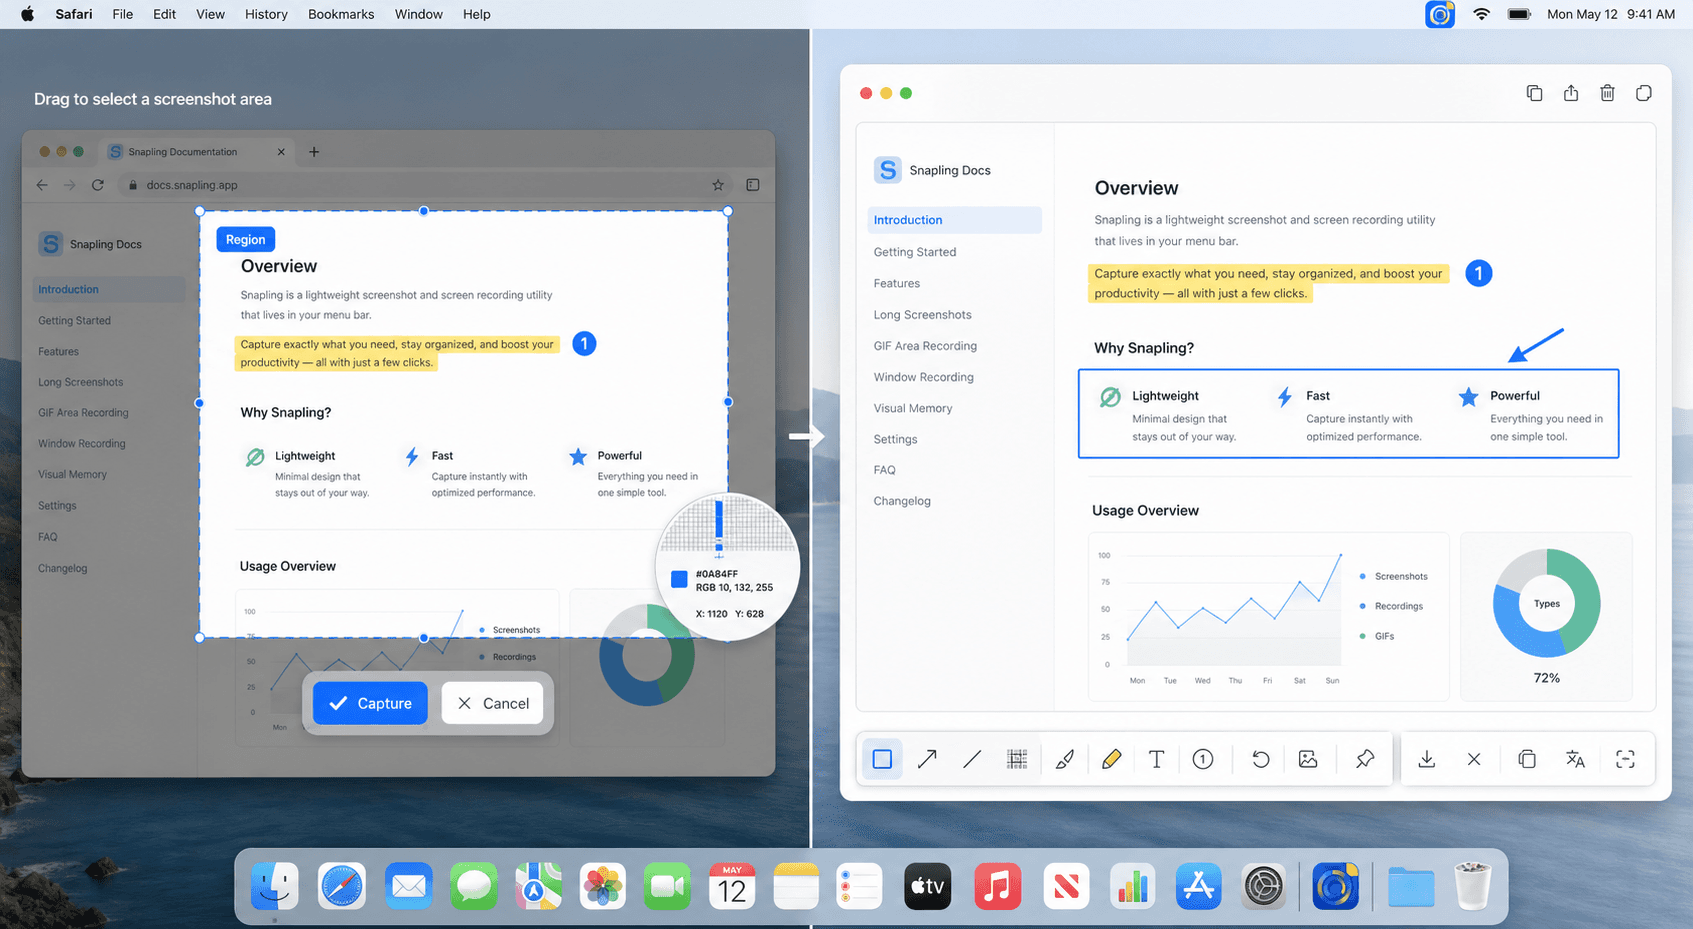Open Changelog in the Safari window sidebar
1693x929 pixels.
pos(63,568)
